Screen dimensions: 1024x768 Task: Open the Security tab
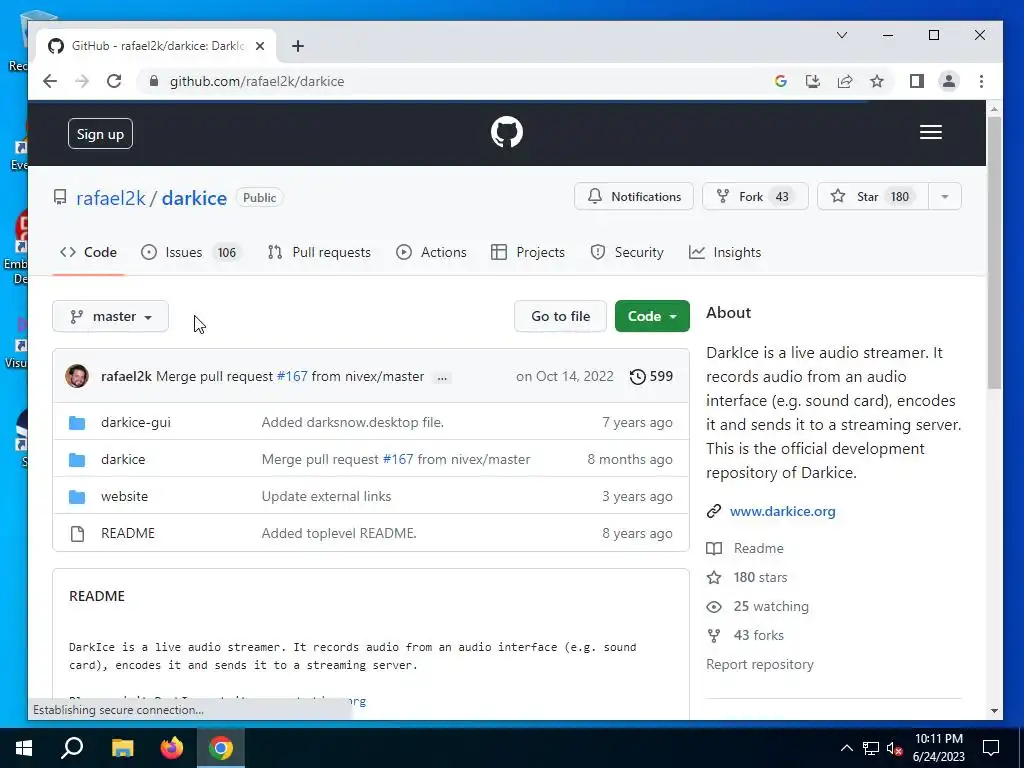coord(627,252)
